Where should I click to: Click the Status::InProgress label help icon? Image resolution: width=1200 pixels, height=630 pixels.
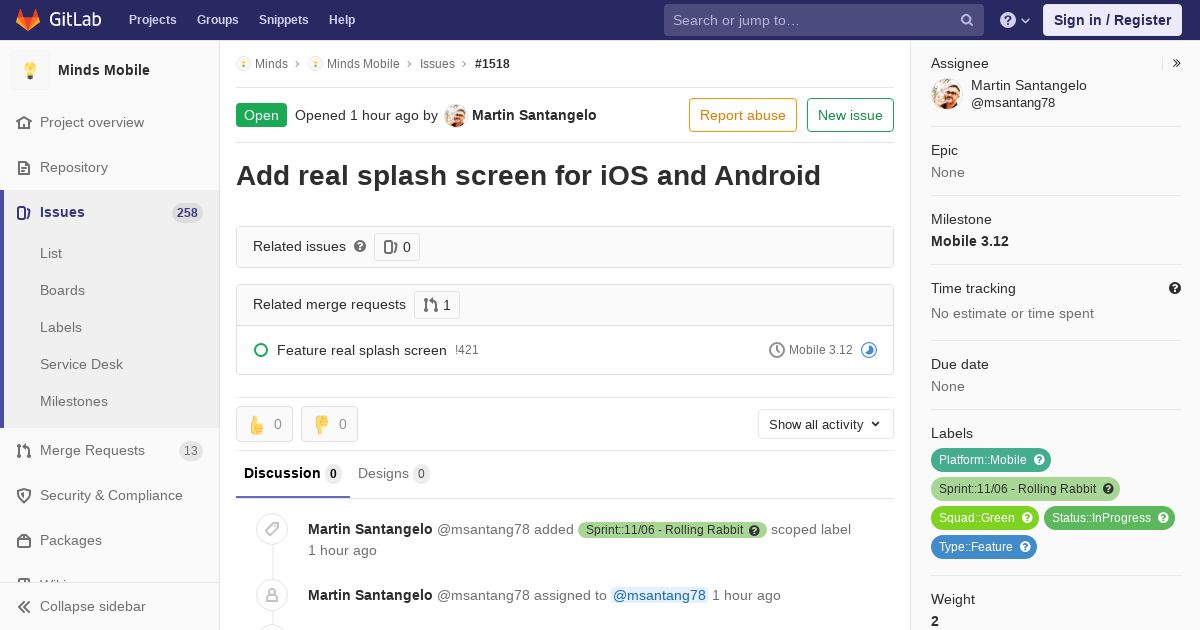pos(1163,518)
